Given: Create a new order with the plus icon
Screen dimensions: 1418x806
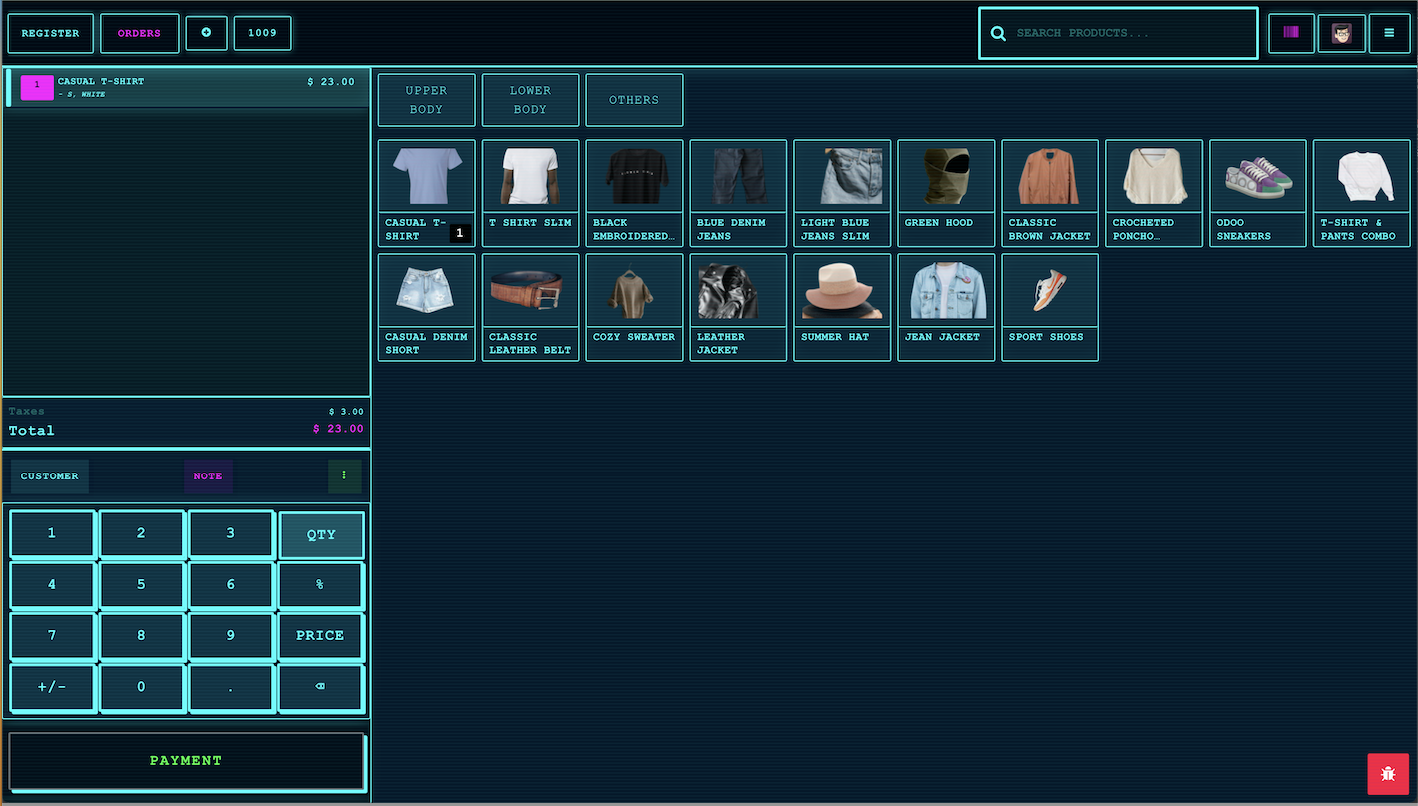Looking at the screenshot, I should (x=206, y=33).
